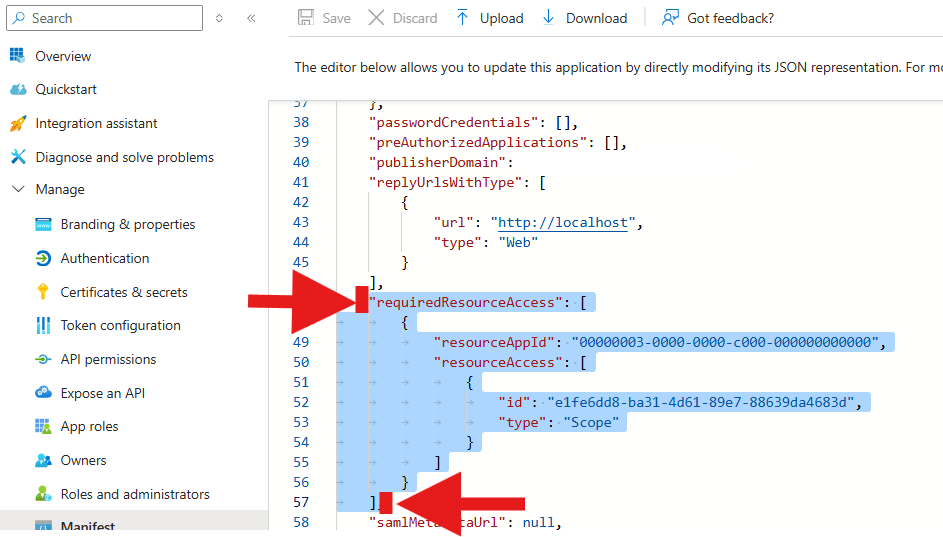This screenshot has width=943, height=537.
Task: Select Branding & properties in sidebar
Action: [x=127, y=224]
